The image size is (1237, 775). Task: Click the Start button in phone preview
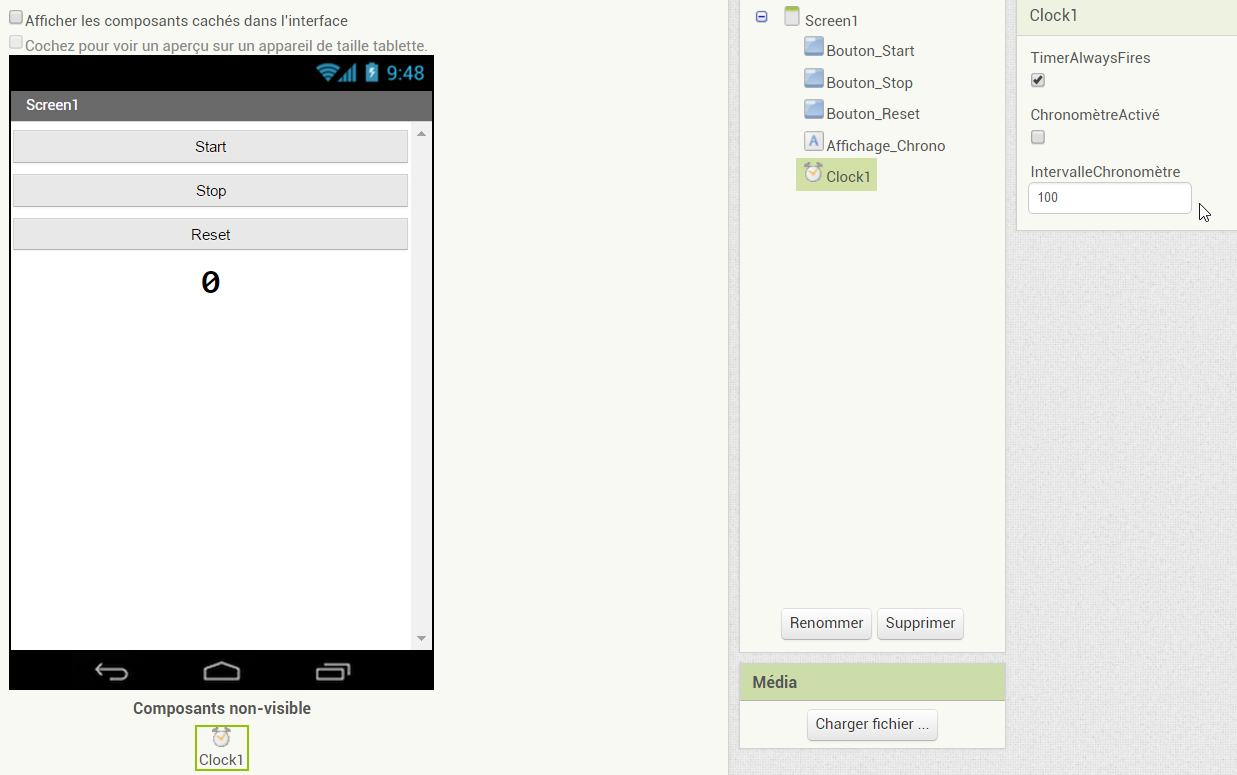click(x=210, y=147)
